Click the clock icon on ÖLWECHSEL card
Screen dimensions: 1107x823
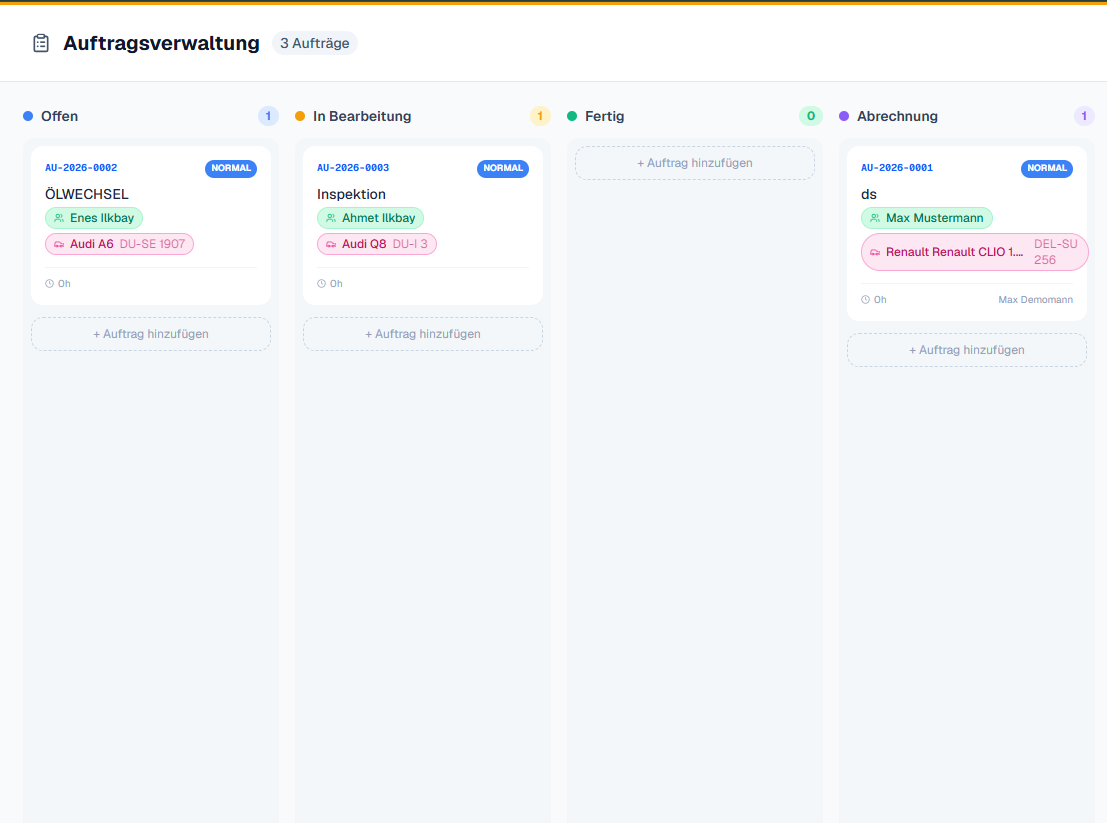point(49,284)
